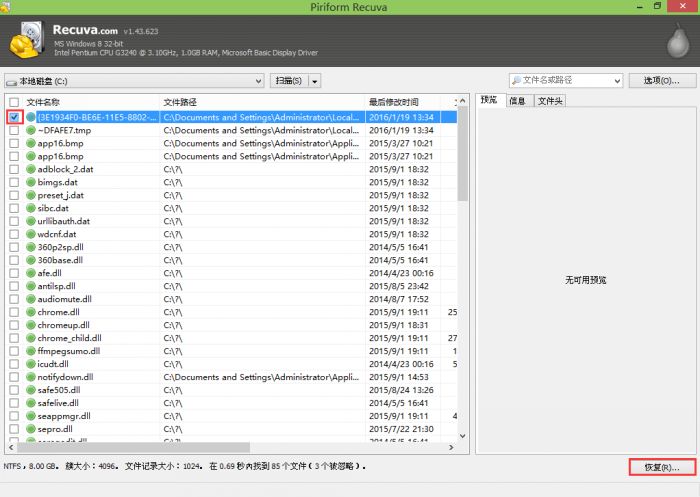
Task: Click green status dot of sibc.dat
Action: (x=30, y=208)
